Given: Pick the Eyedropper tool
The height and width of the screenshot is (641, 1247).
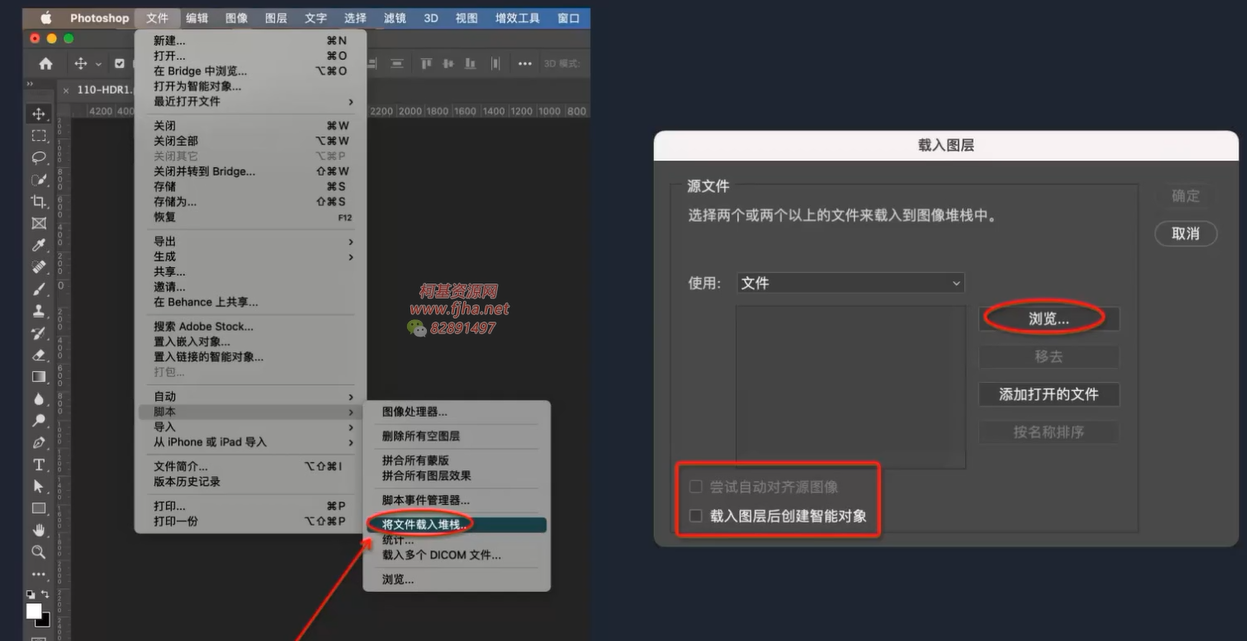Looking at the screenshot, I should (39, 246).
